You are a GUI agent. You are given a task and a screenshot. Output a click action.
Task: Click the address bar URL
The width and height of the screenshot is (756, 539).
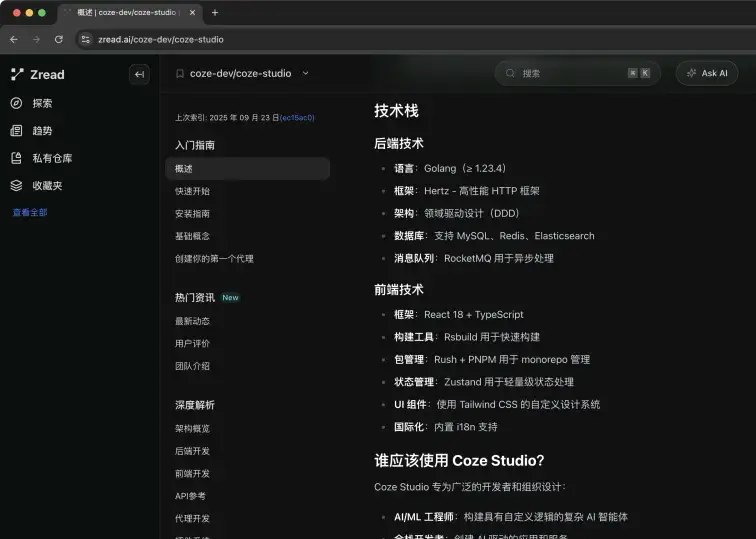click(x=161, y=40)
